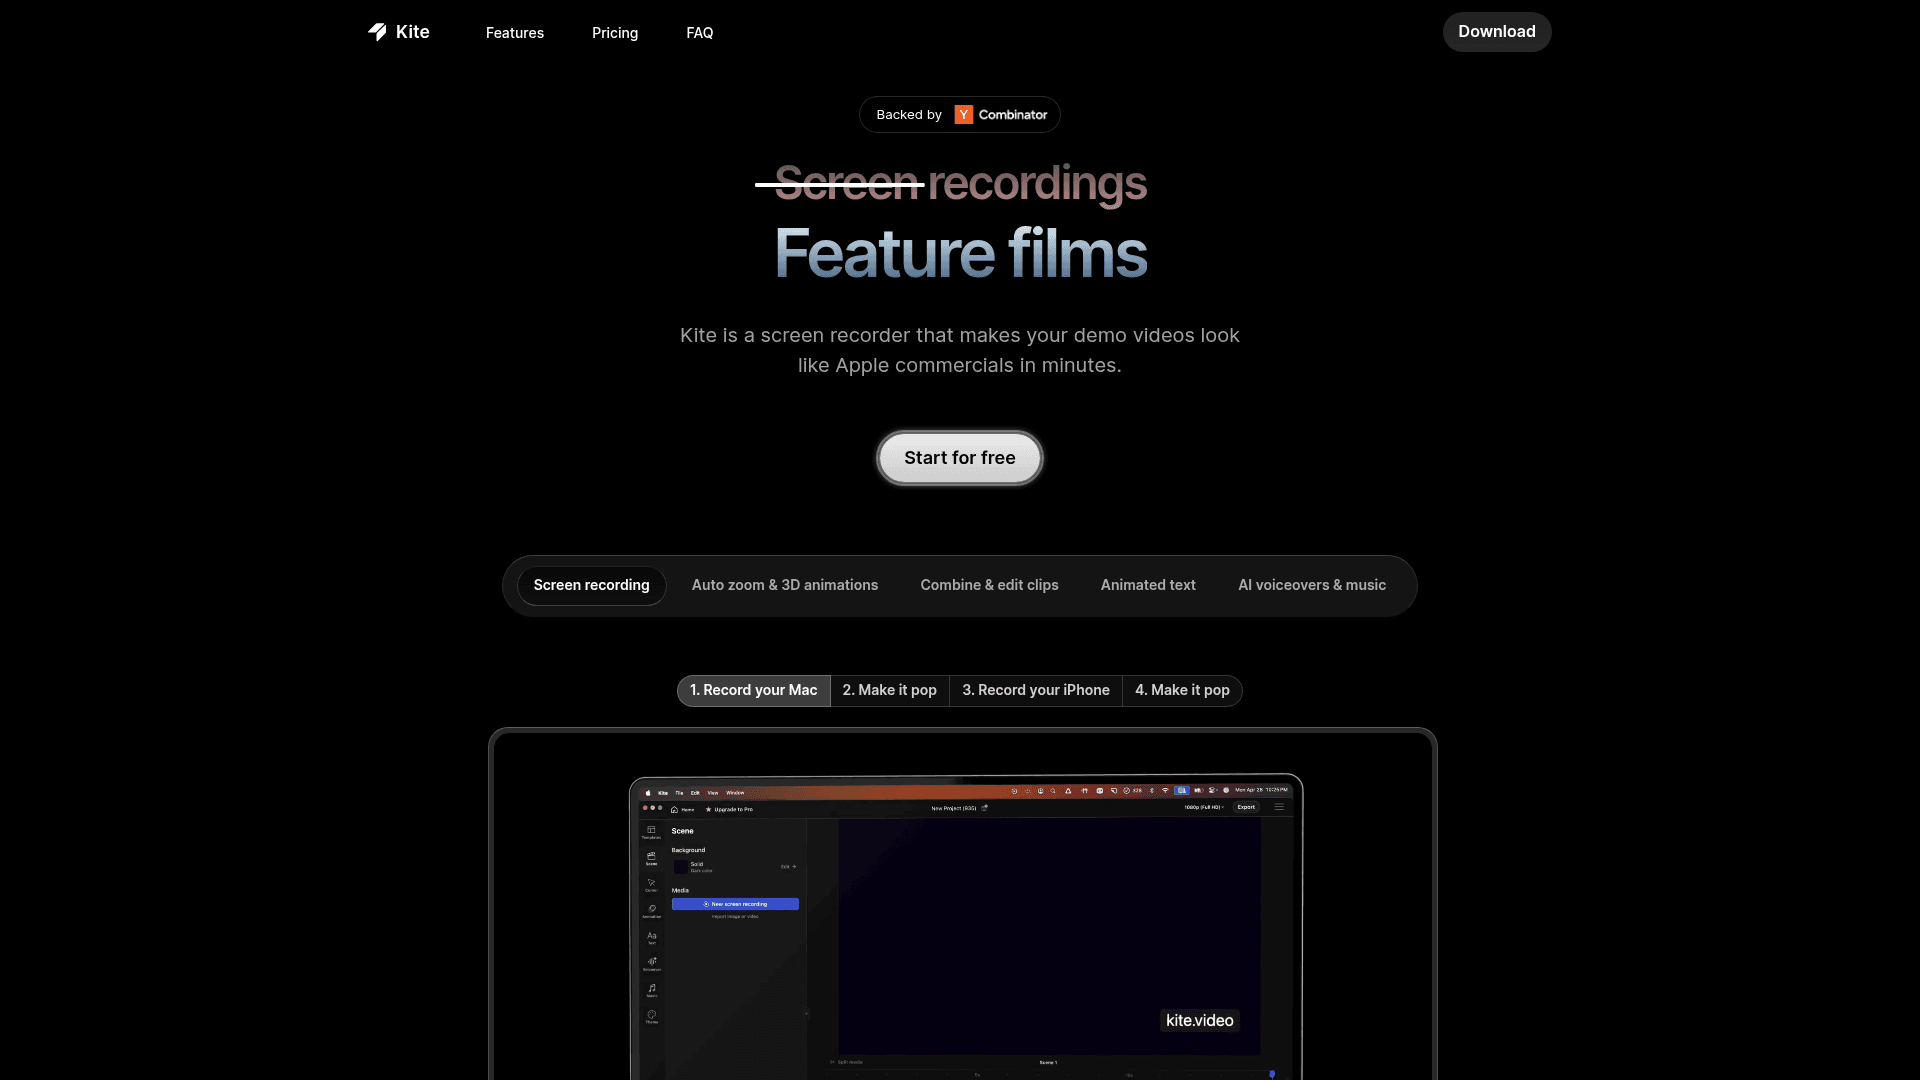Click share icon beside New Project title

click(x=984, y=808)
